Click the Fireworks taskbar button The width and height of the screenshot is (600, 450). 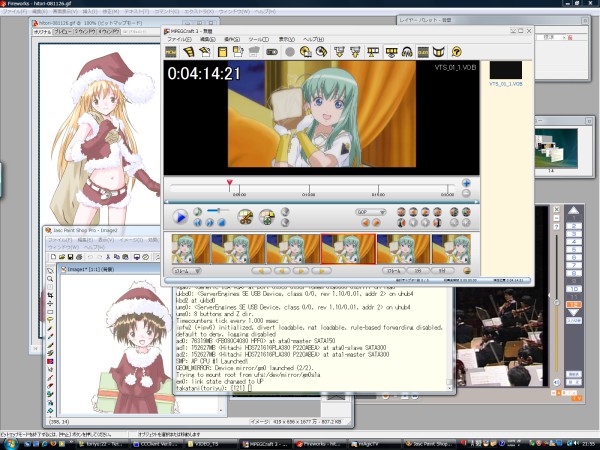(320, 444)
